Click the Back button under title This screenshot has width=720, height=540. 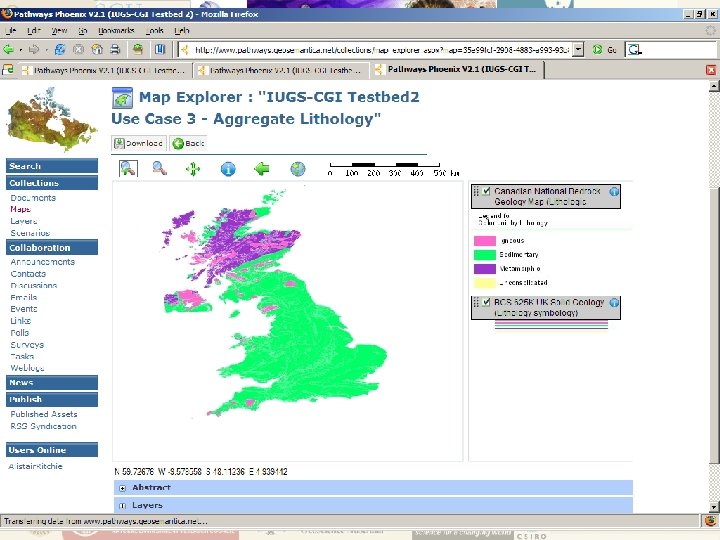tap(188, 143)
